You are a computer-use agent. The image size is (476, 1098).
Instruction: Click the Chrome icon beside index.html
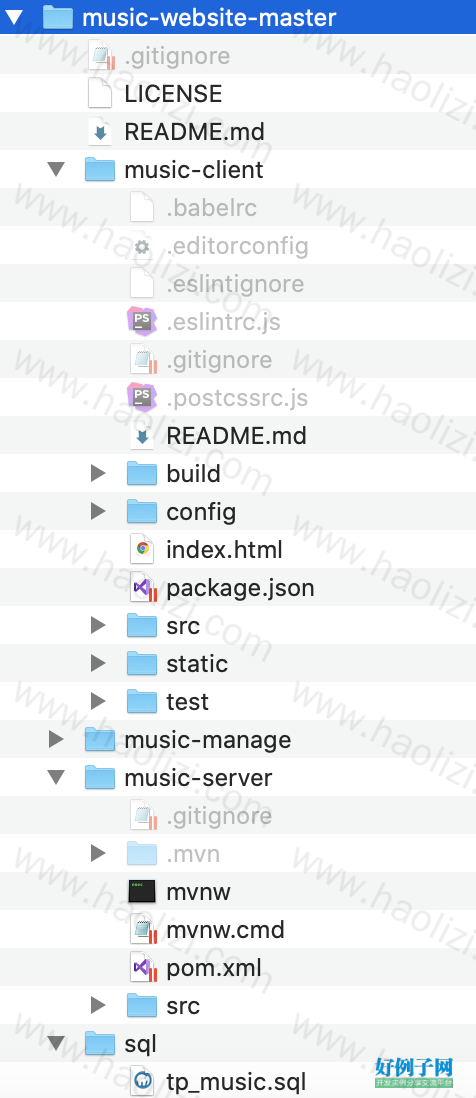tap(142, 550)
